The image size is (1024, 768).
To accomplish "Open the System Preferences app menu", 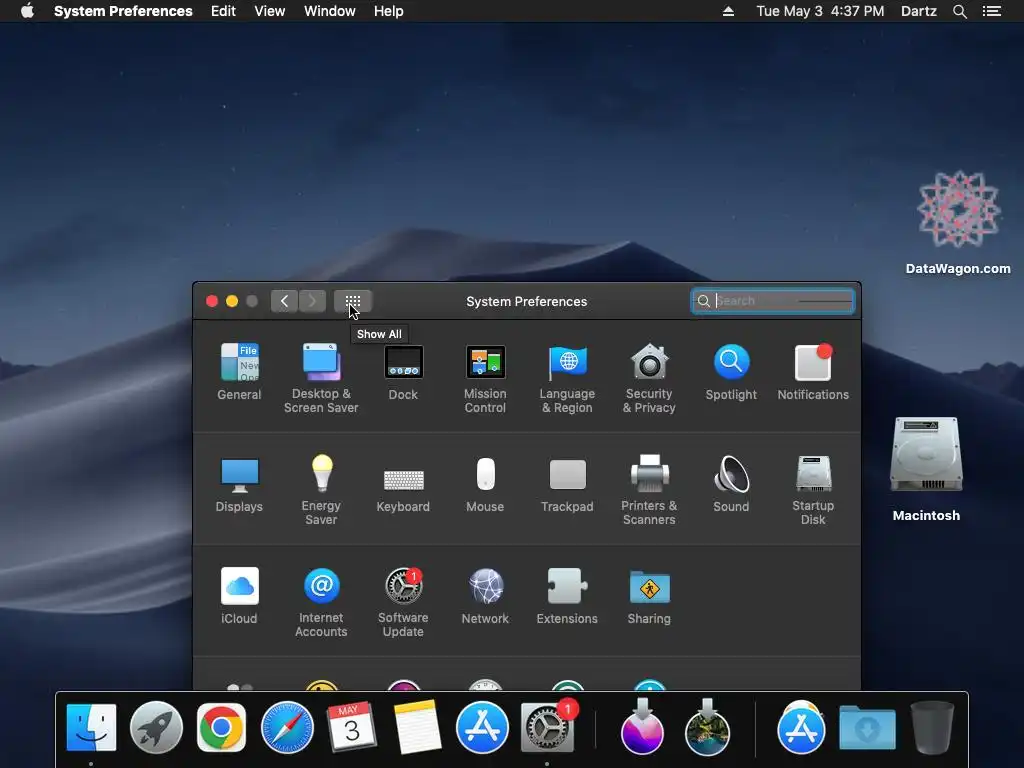I will click(123, 11).
